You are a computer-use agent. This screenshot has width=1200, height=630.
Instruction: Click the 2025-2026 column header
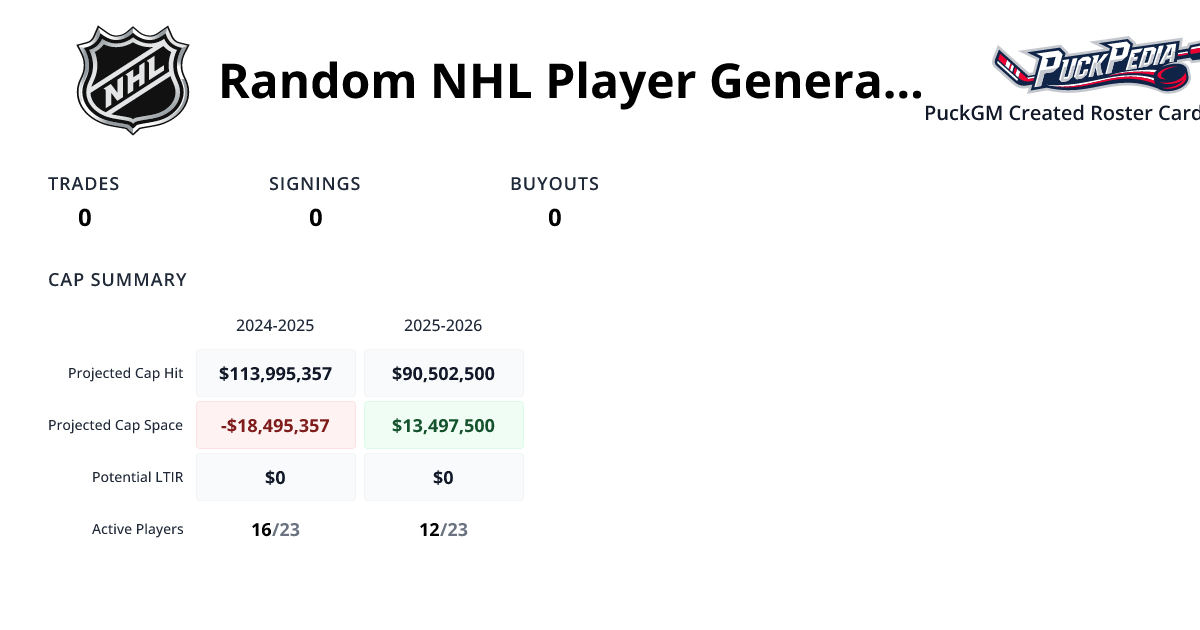click(x=443, y=325)
